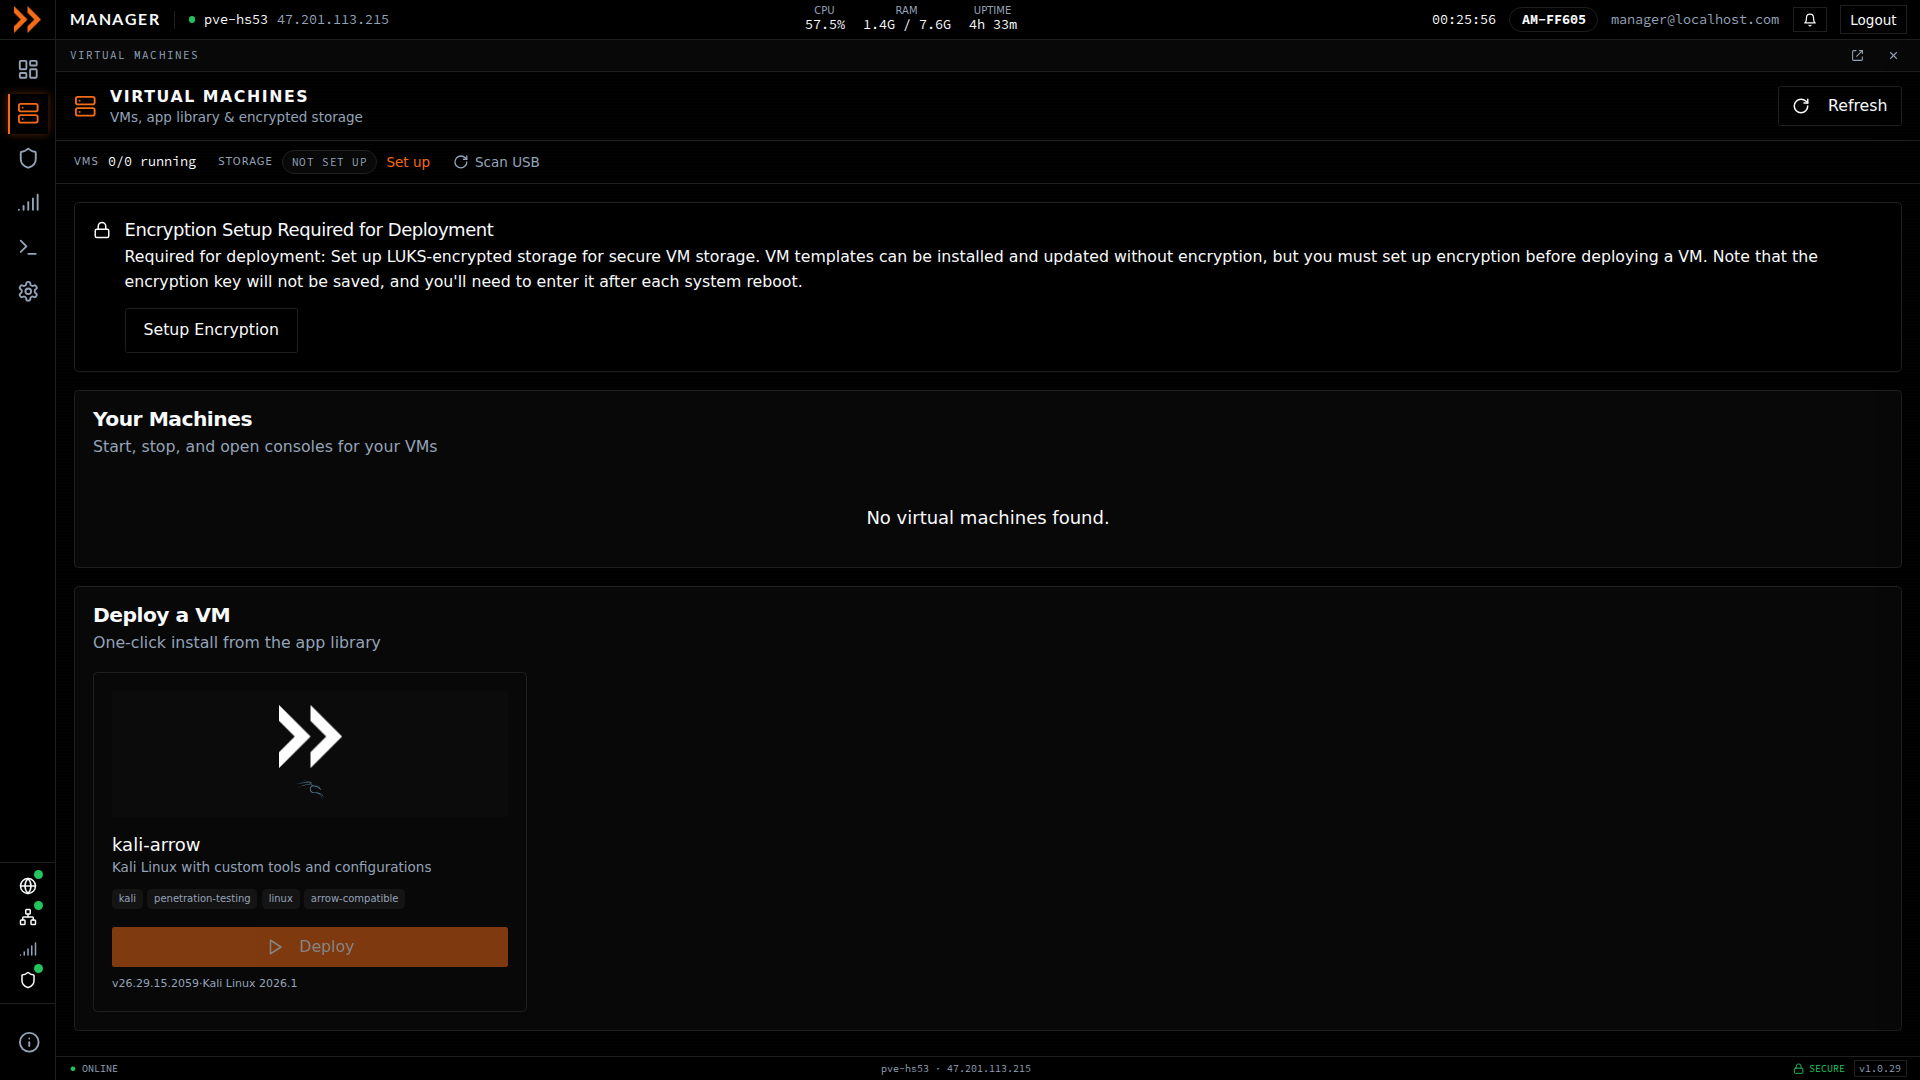Click the kali-arrow template thumbnail
Image resolution: width=1920 pixels, height=1080 pixels.
pos(310,754)
